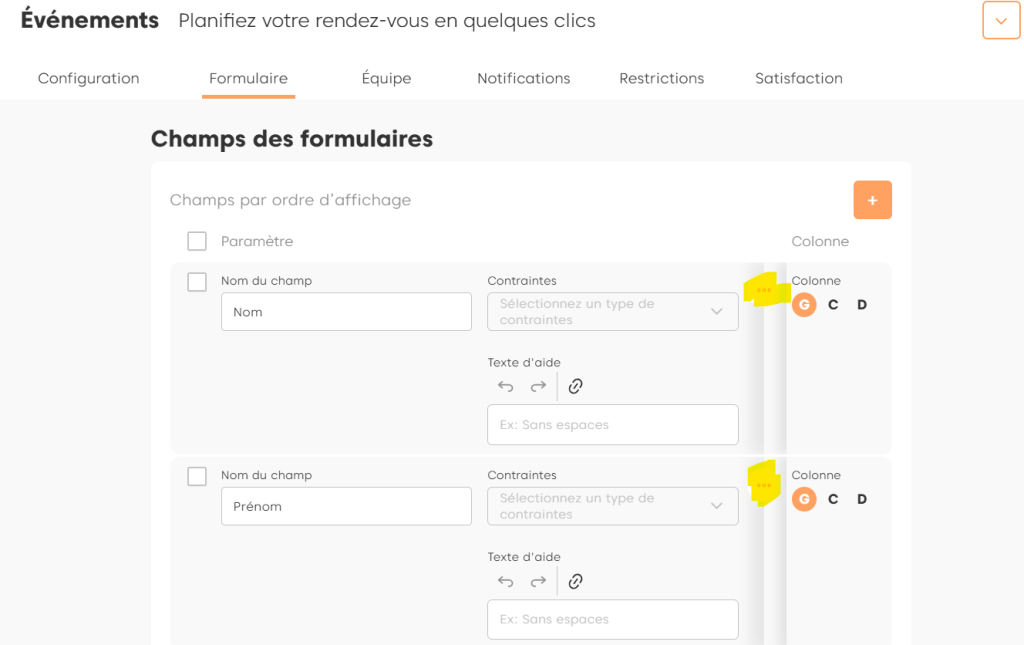Check the Prénom field row checkbox
The height and width of the screenshot is (645, 1024).
coord(197,477)
